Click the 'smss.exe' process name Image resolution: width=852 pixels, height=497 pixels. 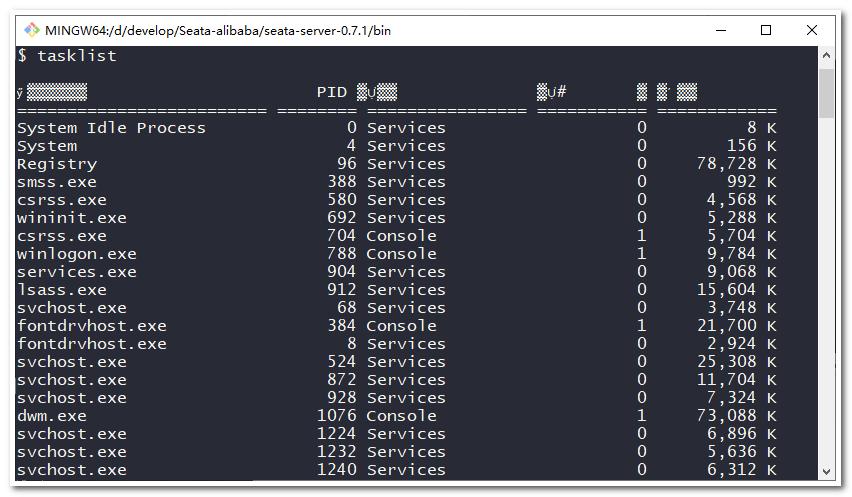[x=57, y=182]
